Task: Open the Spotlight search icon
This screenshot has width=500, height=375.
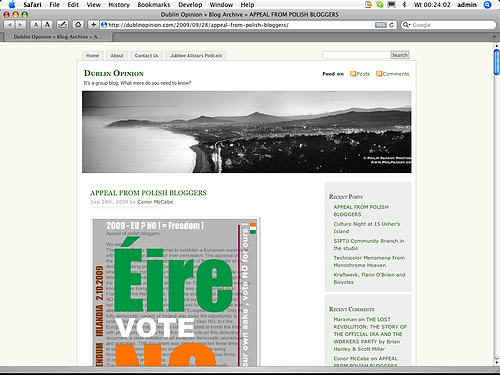Action: pyautogui.click(x=487, y=5)
